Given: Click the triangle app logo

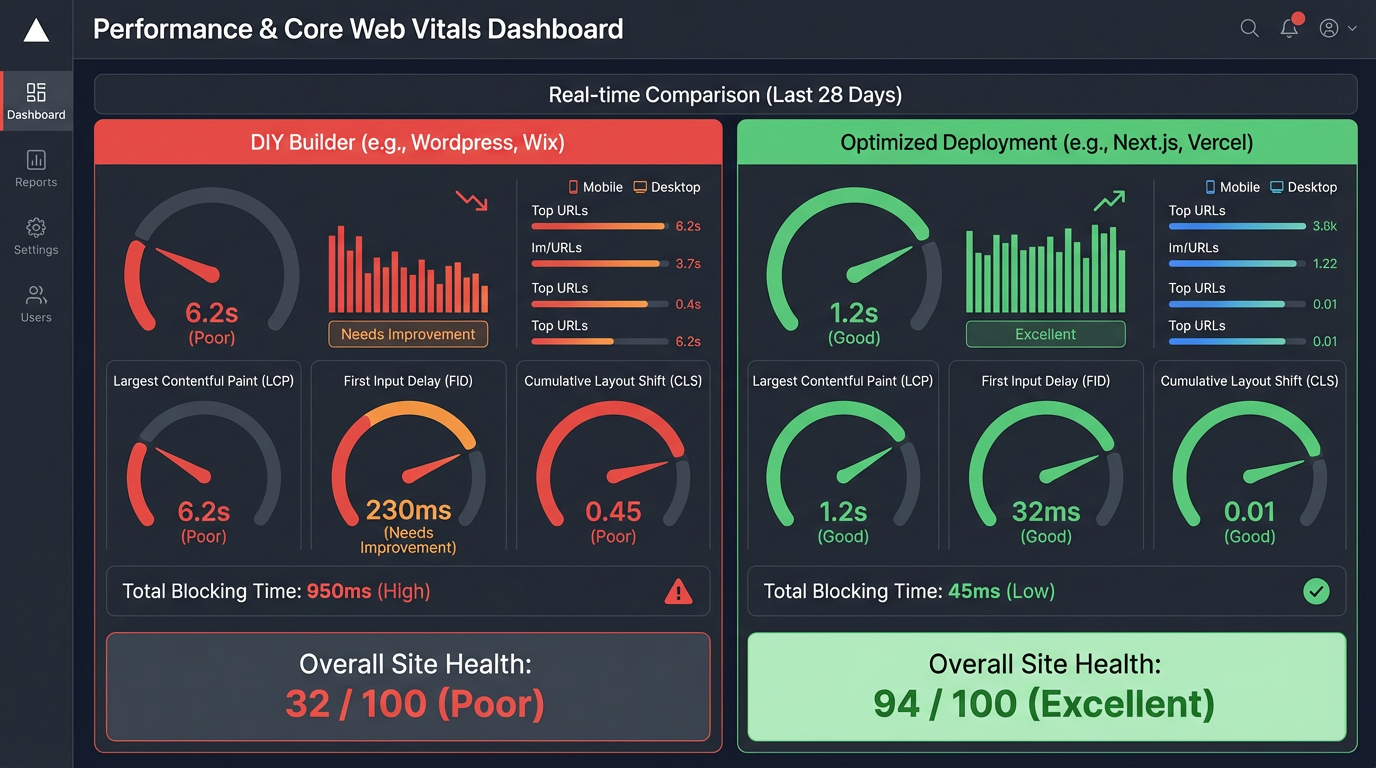Looking at the screenshot, I should pos(36,29).
